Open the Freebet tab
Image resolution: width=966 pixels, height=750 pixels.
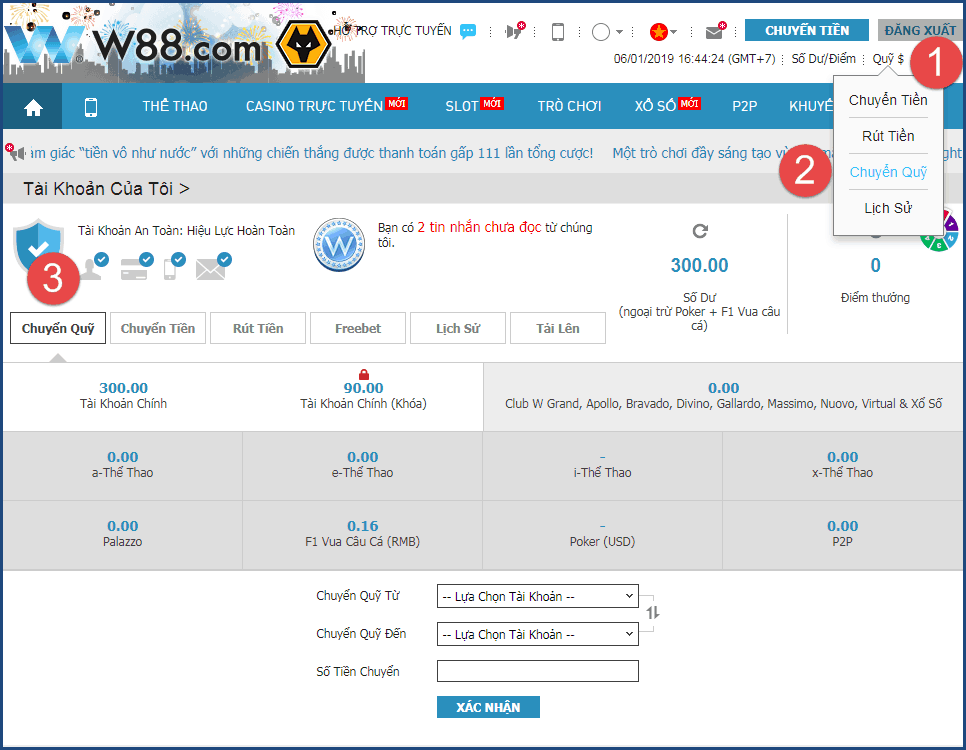358,328
